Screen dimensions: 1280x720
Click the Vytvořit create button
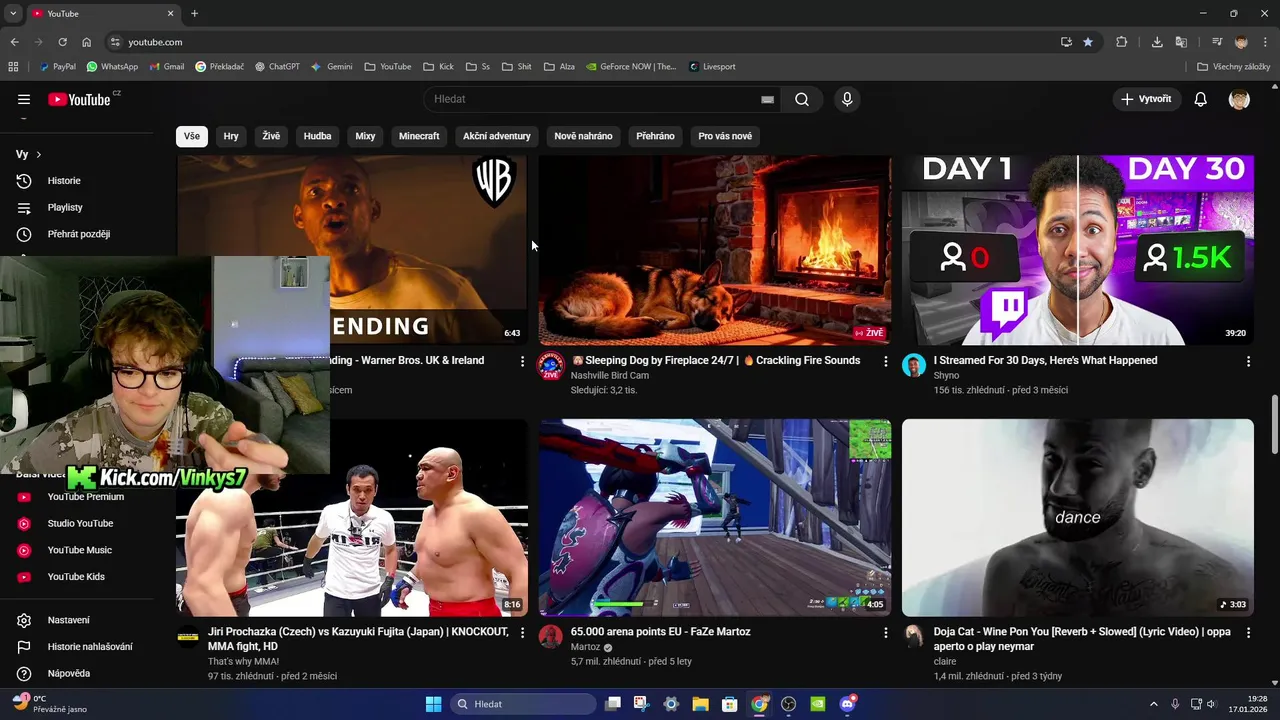pyautogui.click(x=1146, y=99)
